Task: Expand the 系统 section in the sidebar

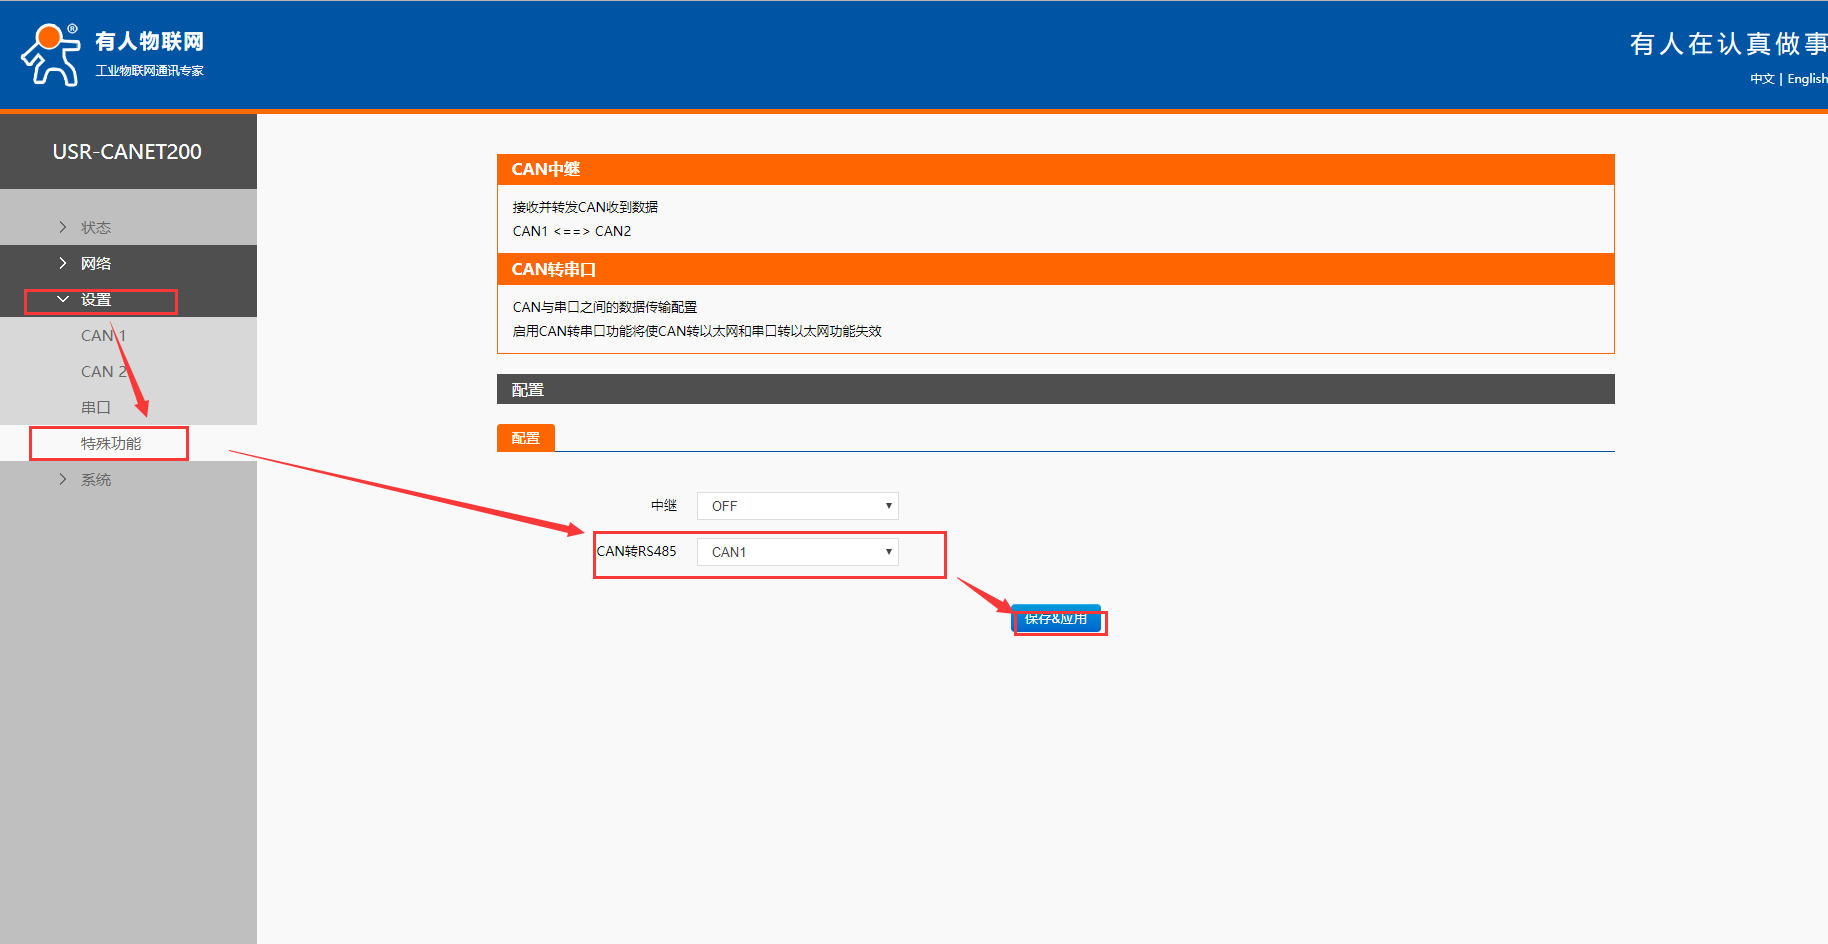Action: point(95,480)
